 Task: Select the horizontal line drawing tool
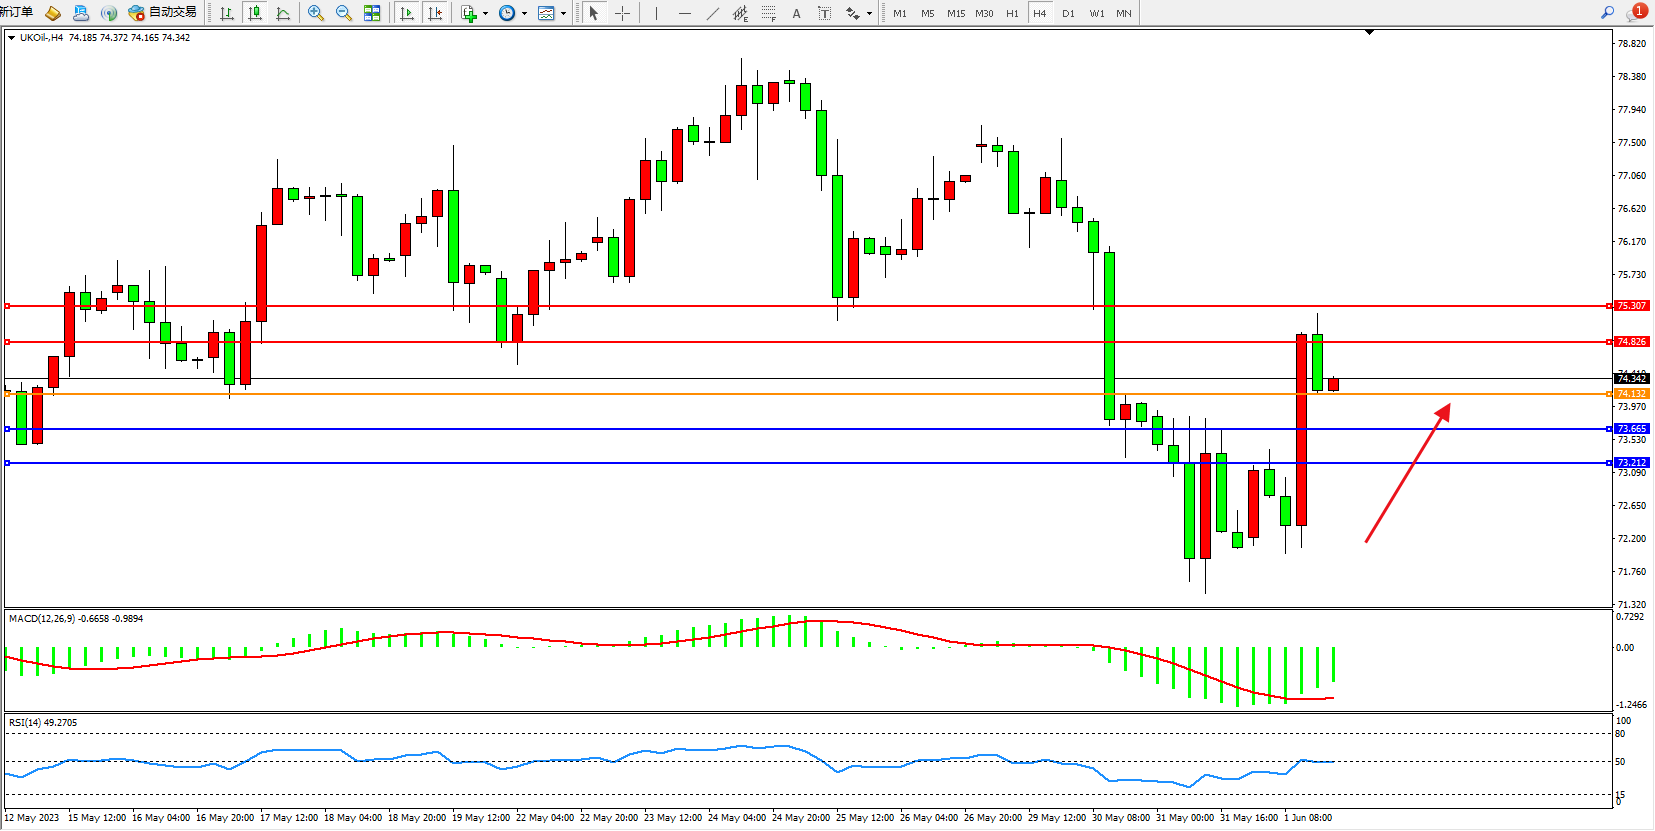(684, 13)
